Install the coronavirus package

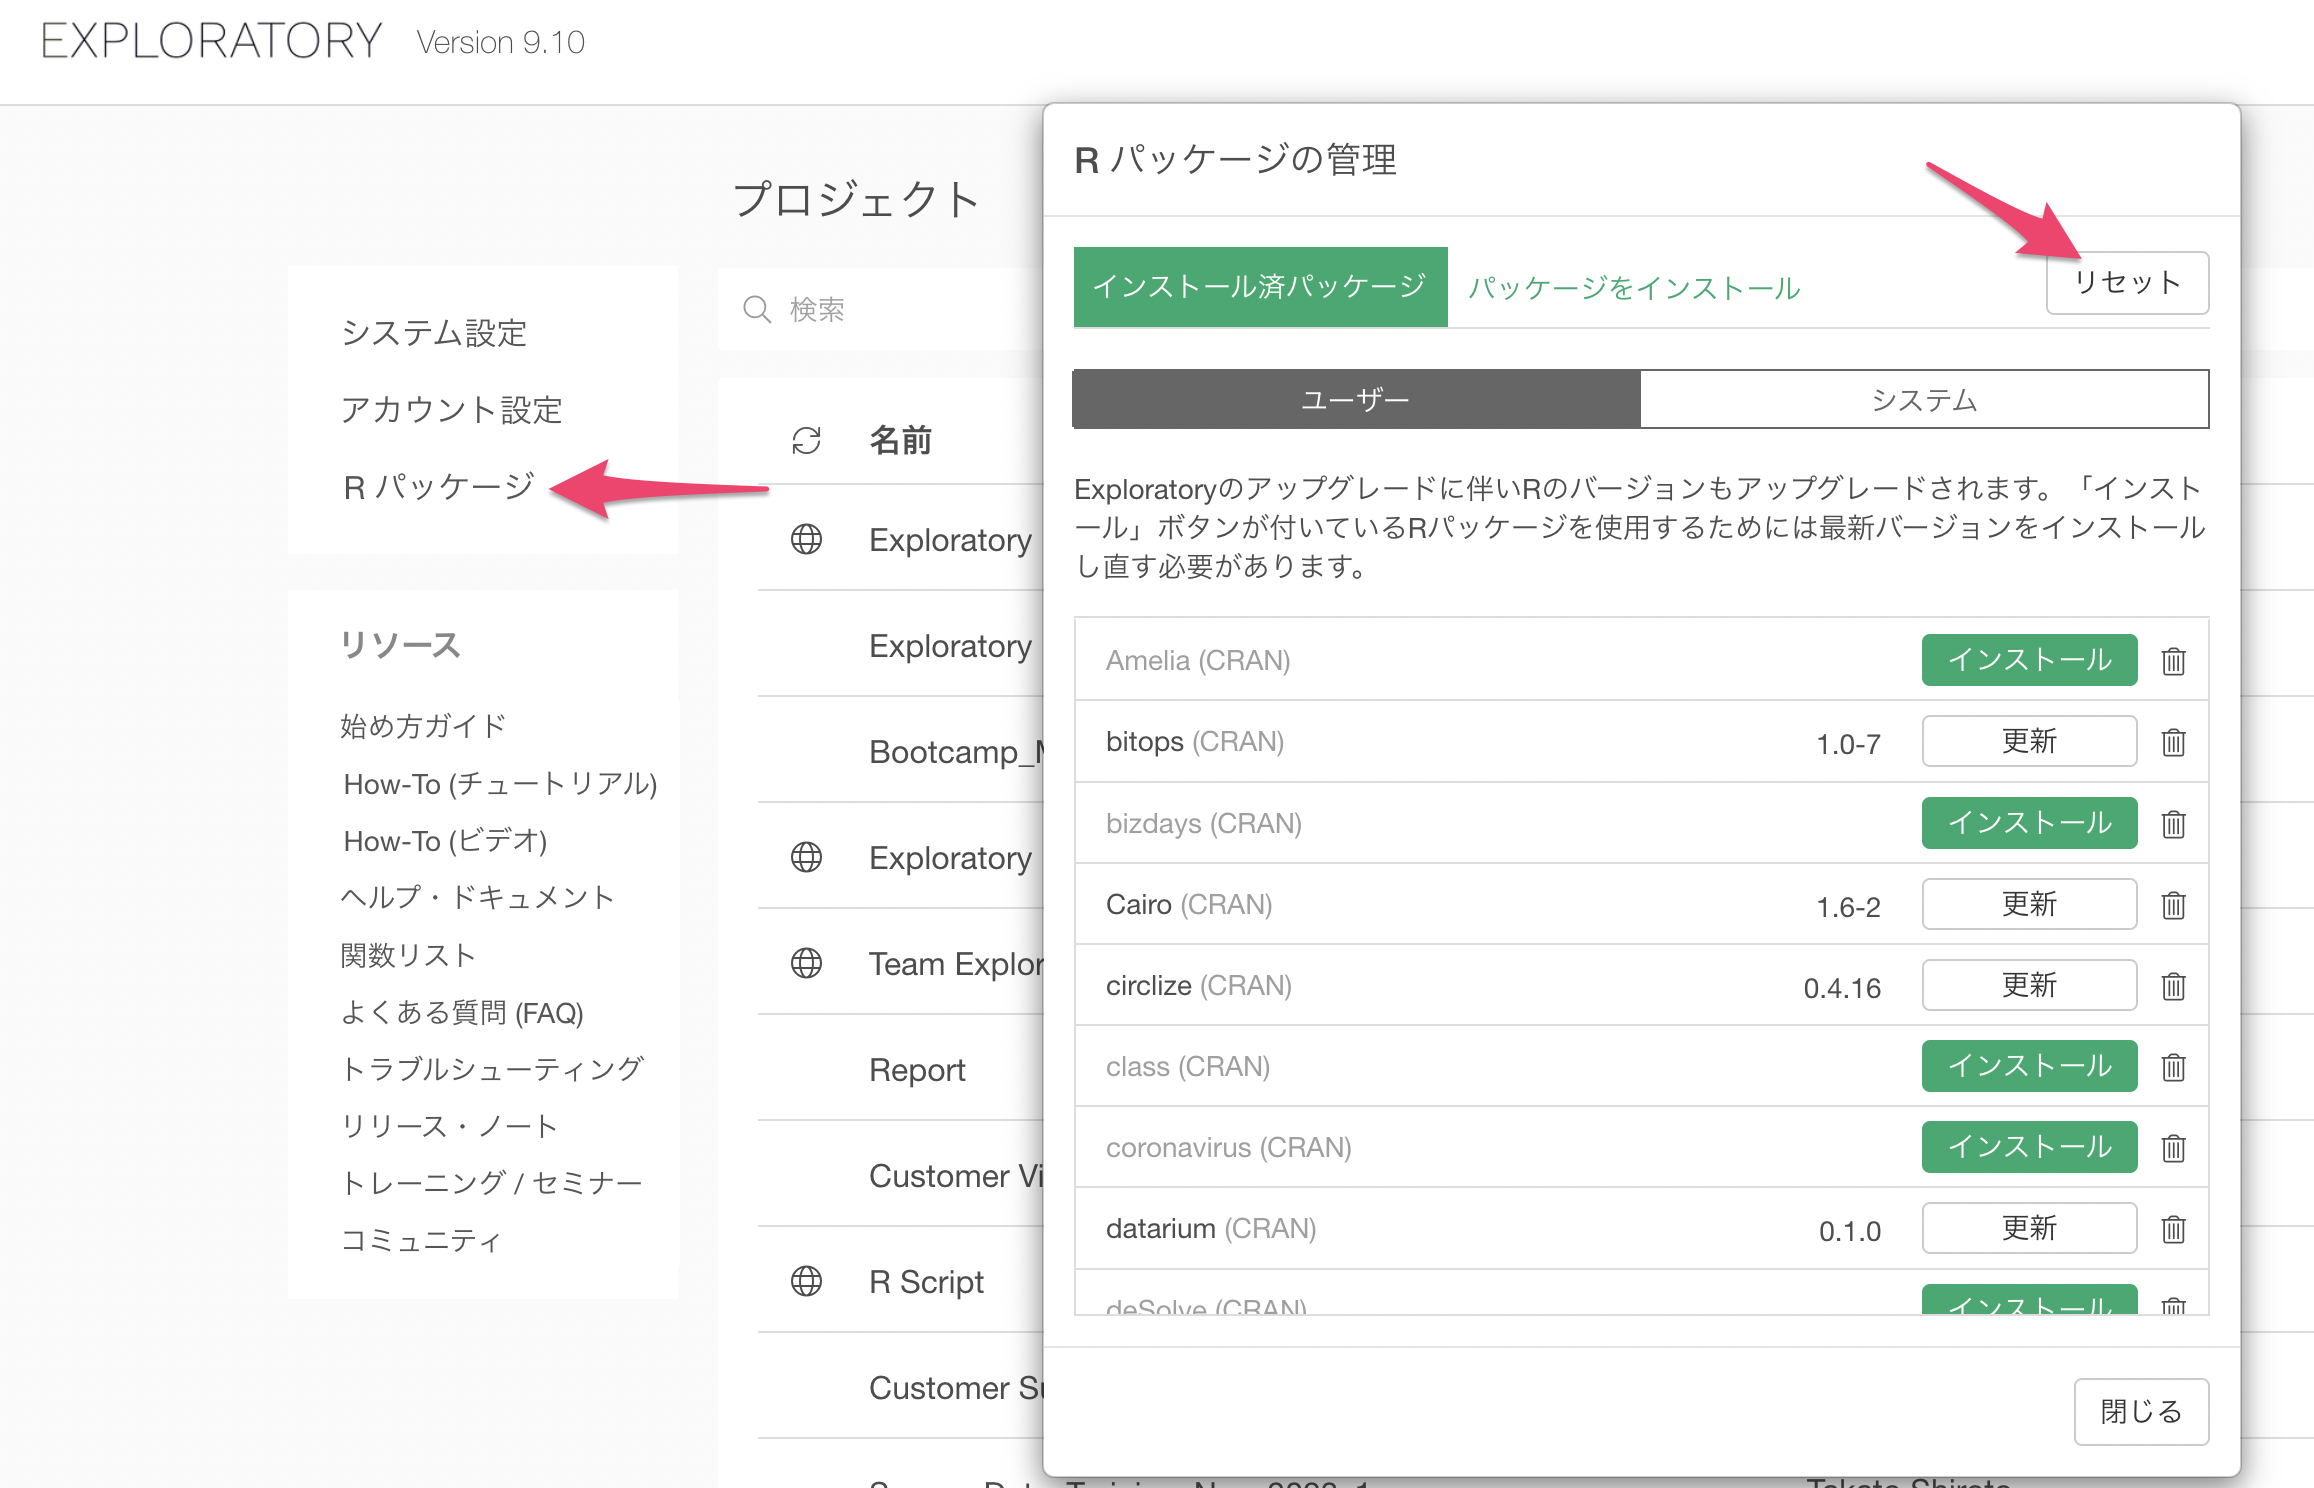[x=2029, y=1147]
